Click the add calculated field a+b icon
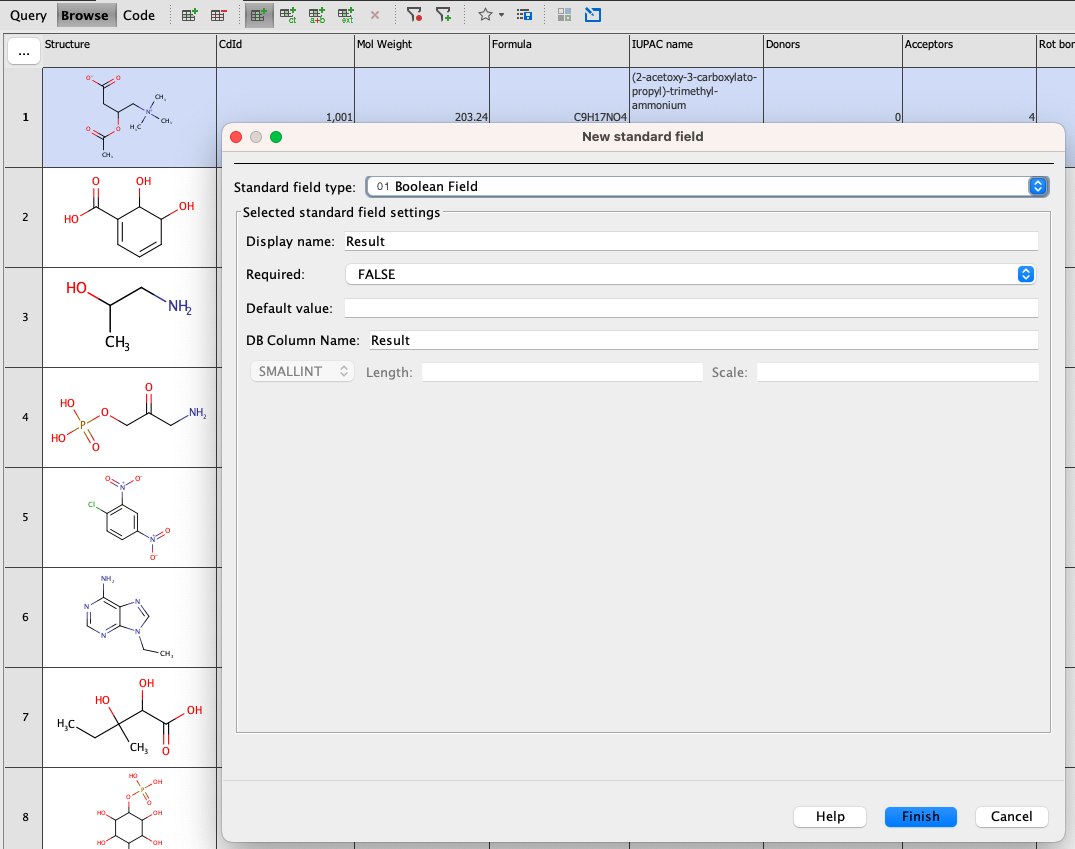Image resolution: width=1075 pixels, height=849 pixels. tap(317, 15)
